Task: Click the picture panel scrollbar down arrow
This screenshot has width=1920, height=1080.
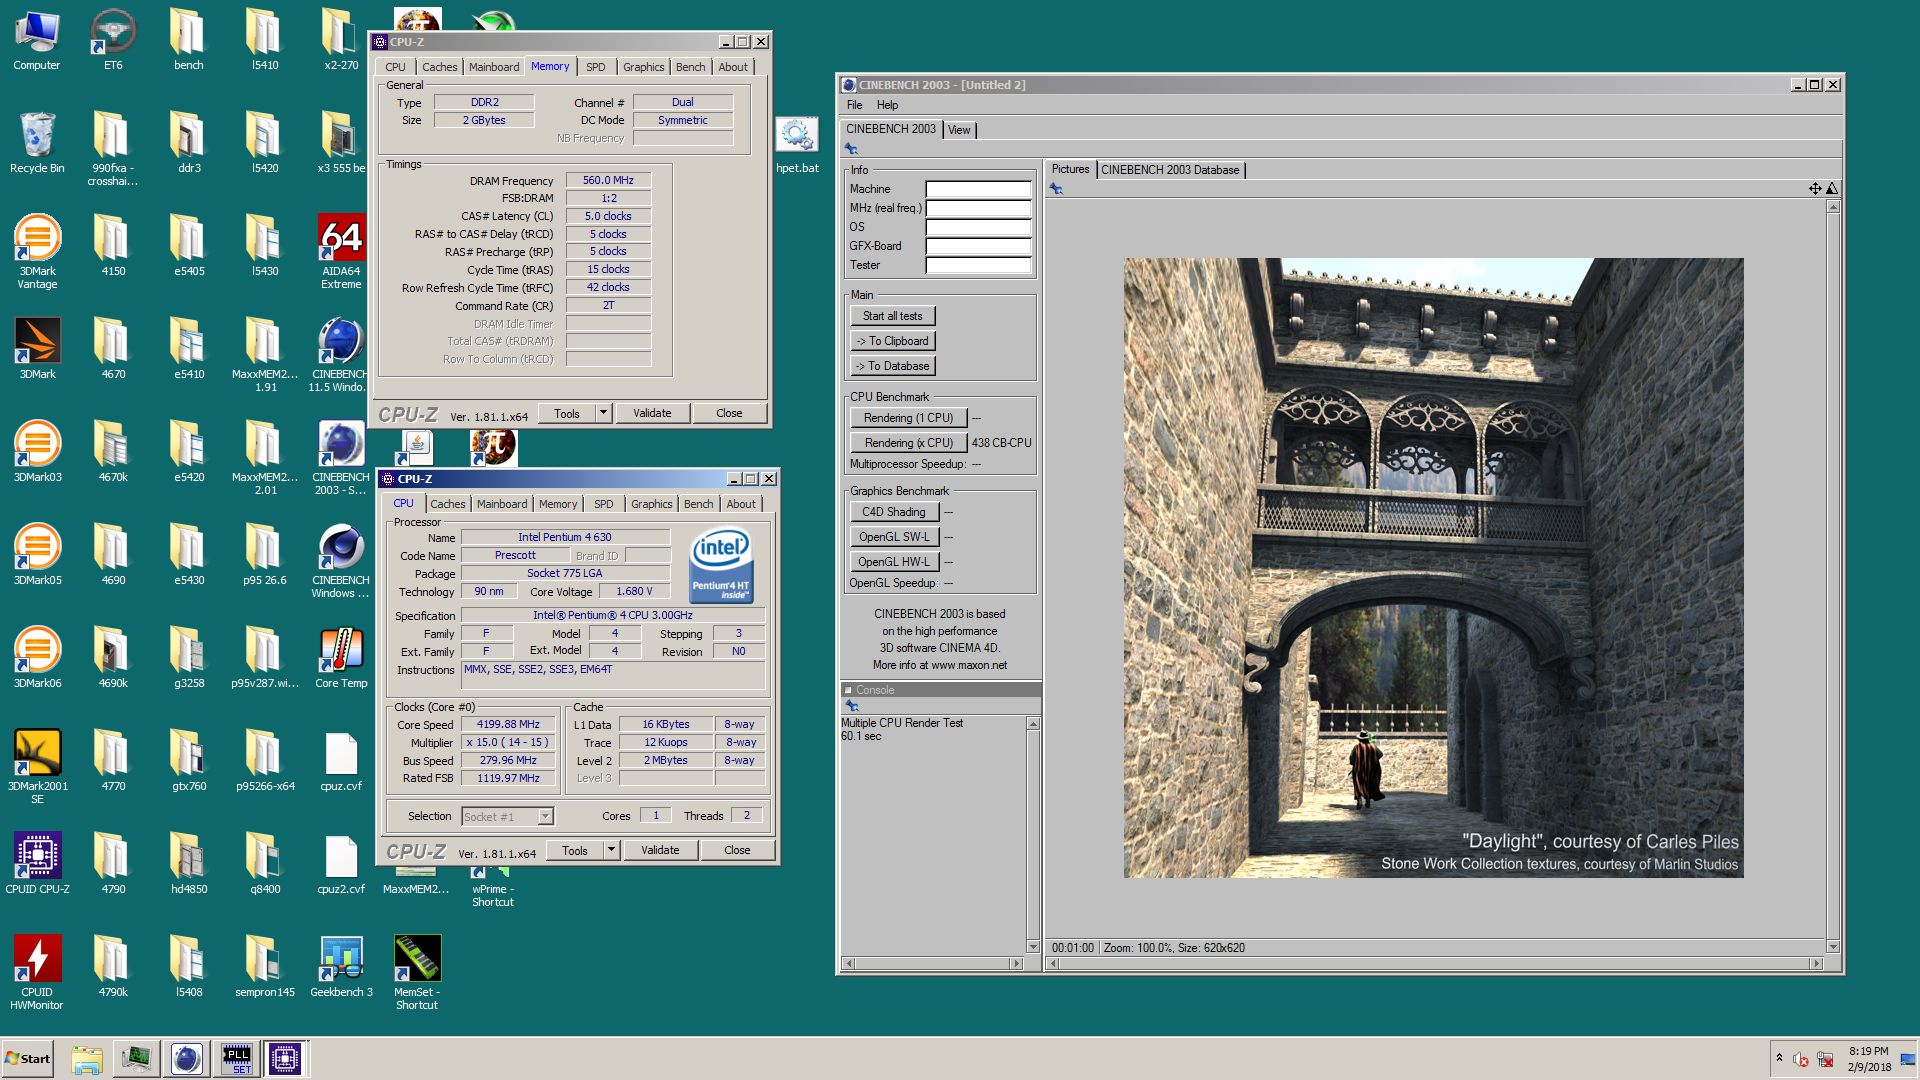Action: coord(1833,947)
